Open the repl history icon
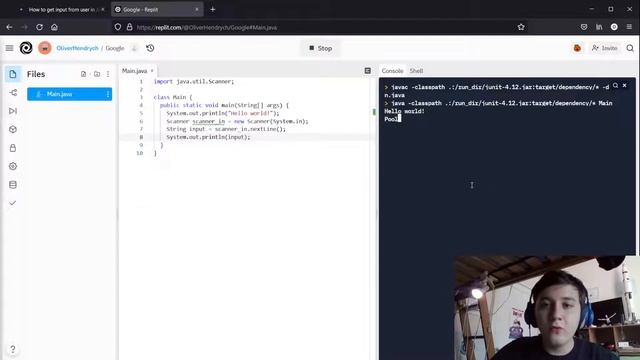 pos(150,48)
